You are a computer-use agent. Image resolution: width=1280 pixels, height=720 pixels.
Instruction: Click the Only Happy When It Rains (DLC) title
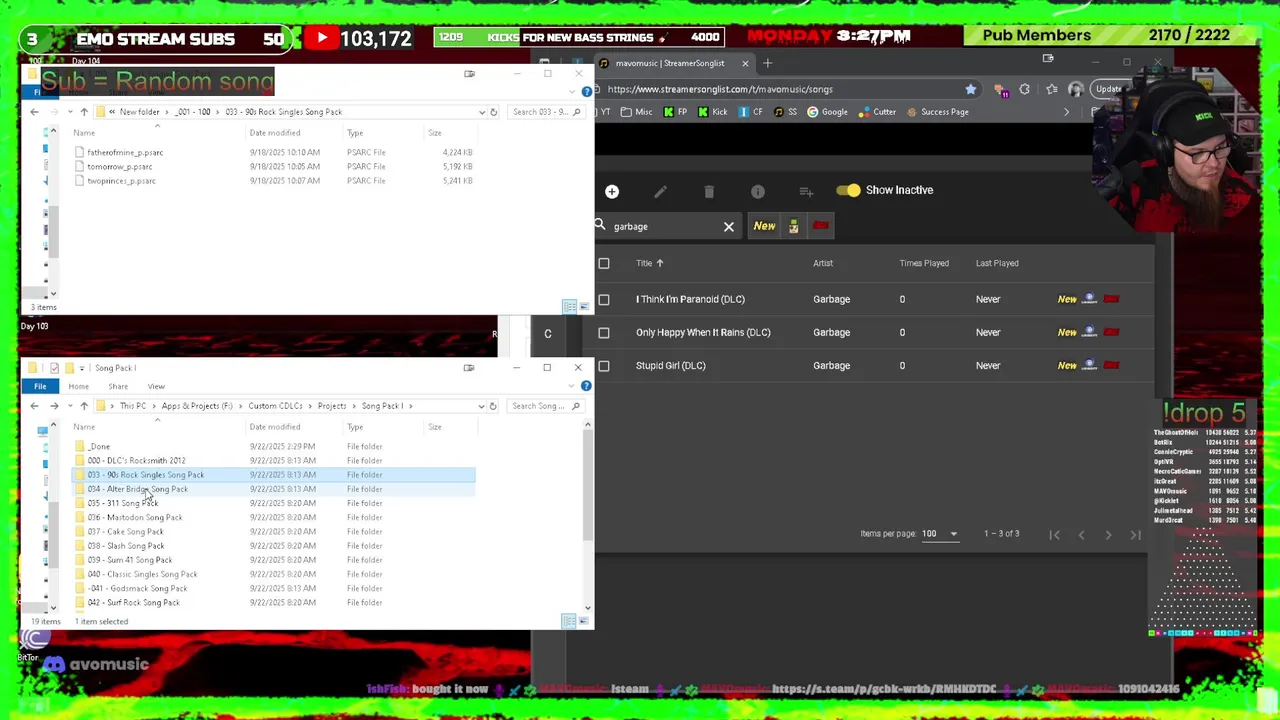703,332
